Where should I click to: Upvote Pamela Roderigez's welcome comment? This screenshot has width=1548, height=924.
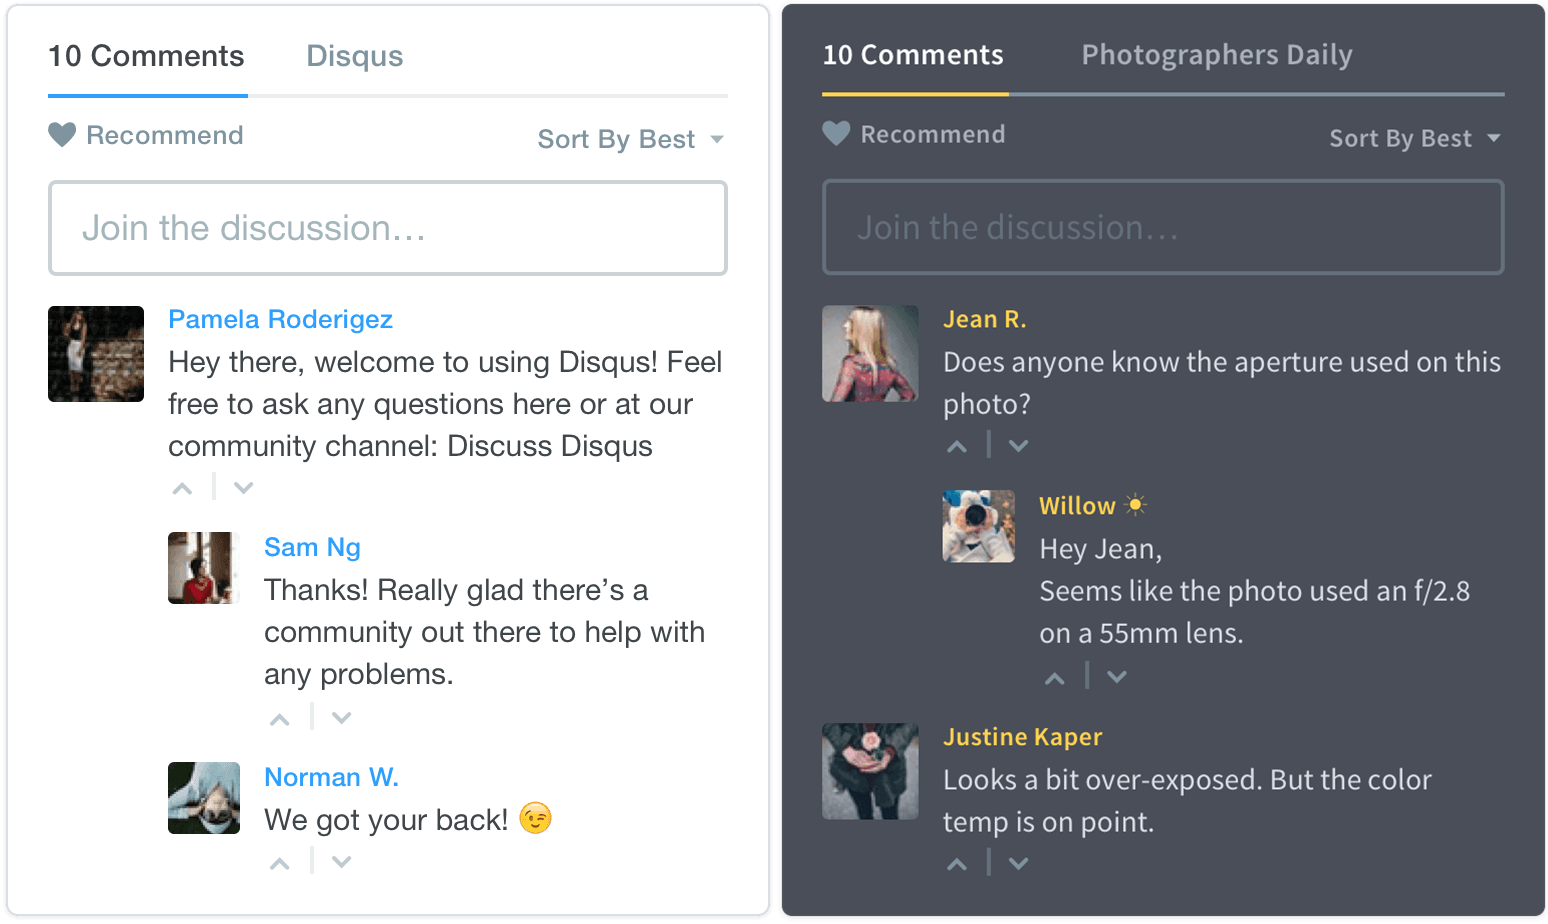[x=182, y=489]
